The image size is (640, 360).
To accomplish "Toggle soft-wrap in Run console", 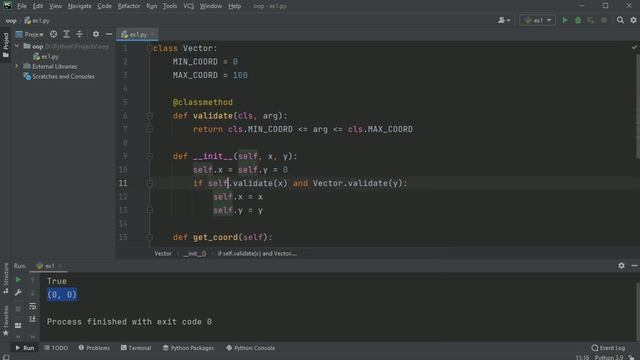I will click(x=33, y=306).
